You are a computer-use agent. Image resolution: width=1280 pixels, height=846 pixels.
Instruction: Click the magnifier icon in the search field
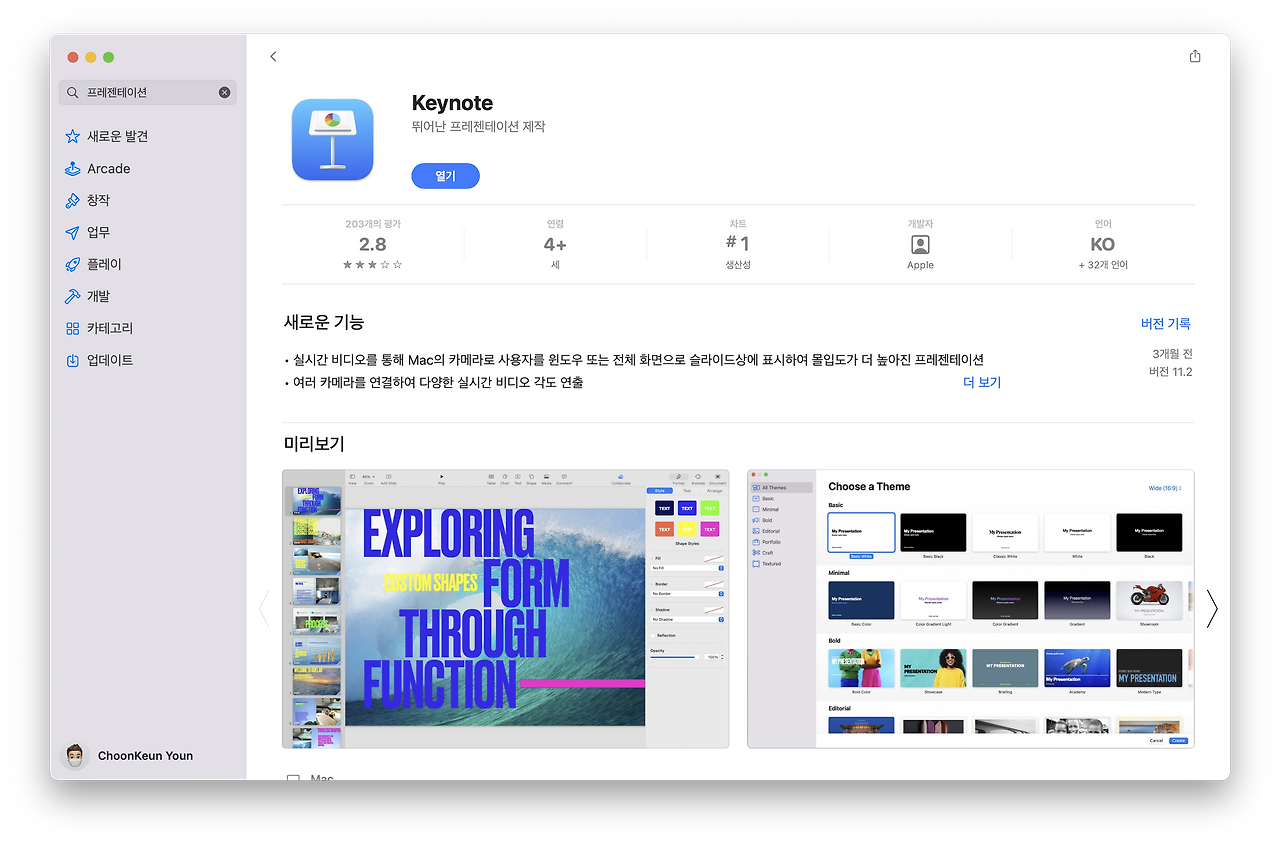[72, 93]
